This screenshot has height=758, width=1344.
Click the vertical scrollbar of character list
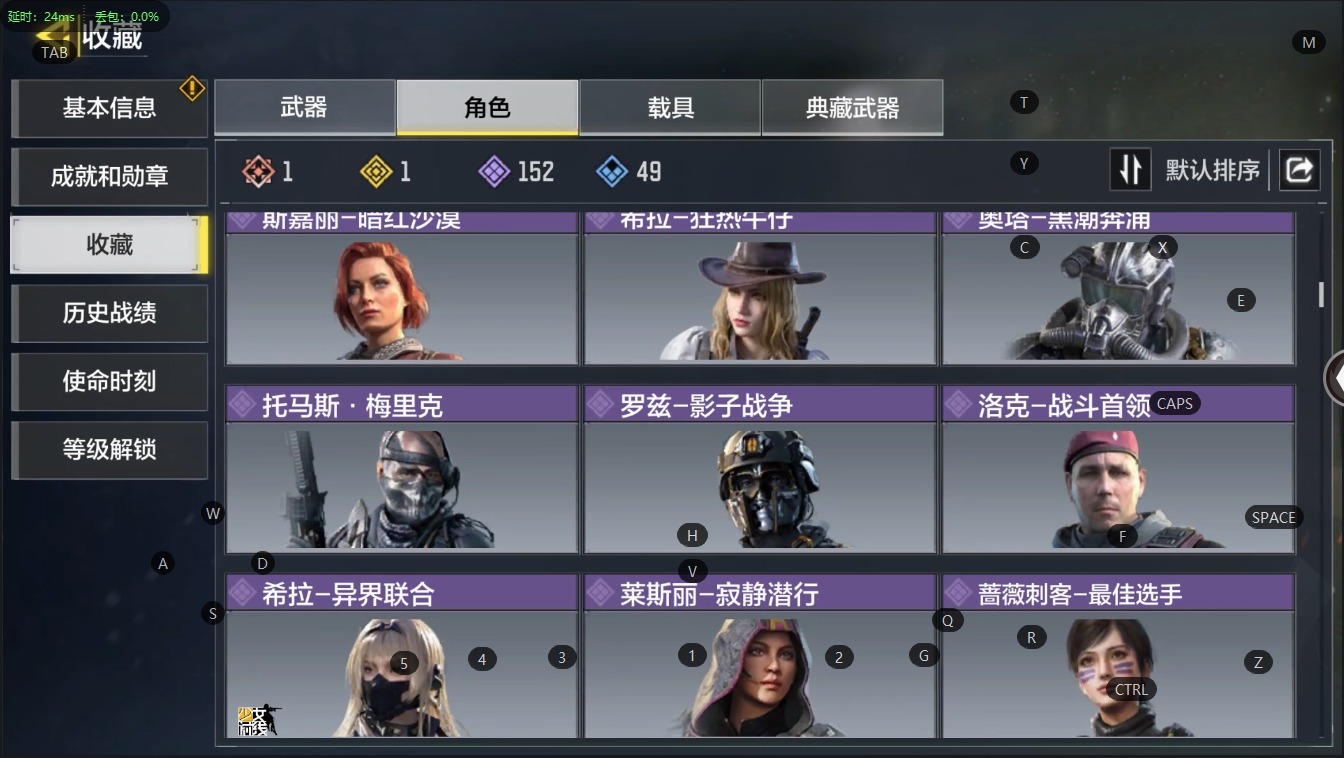(1321, 295)
